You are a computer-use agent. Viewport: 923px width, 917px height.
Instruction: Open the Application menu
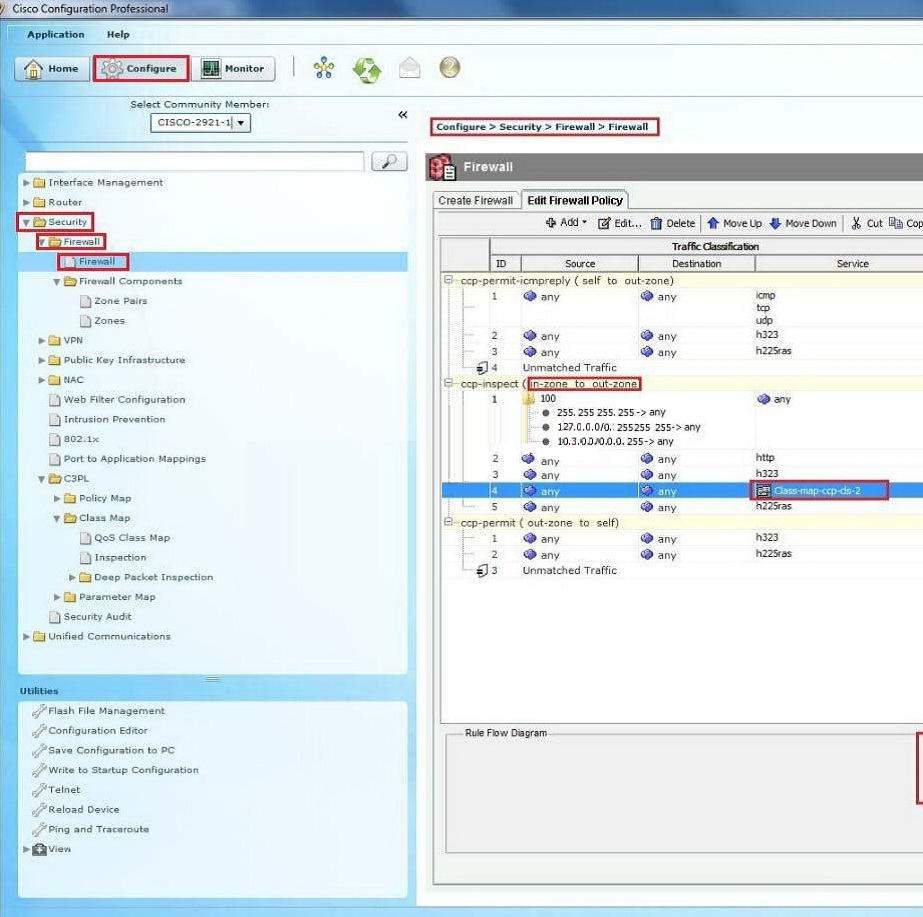56,35
